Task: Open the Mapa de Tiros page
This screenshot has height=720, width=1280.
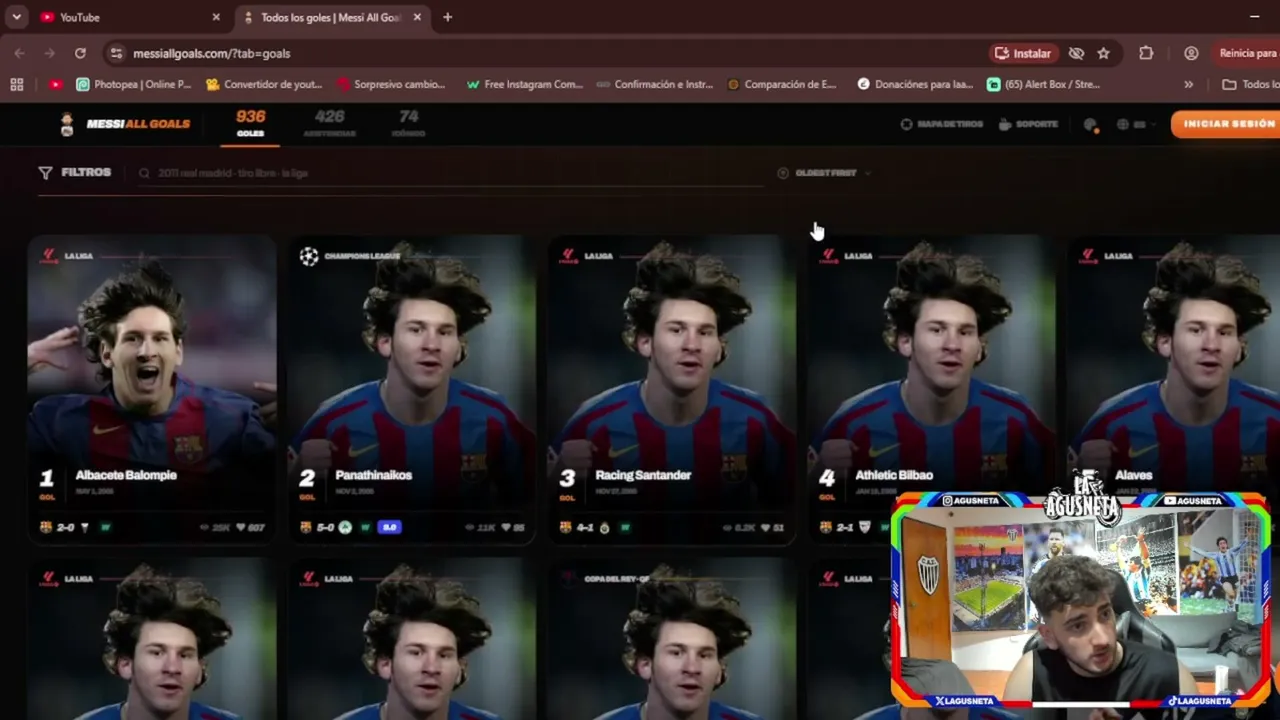Action: tap(941, 124)
